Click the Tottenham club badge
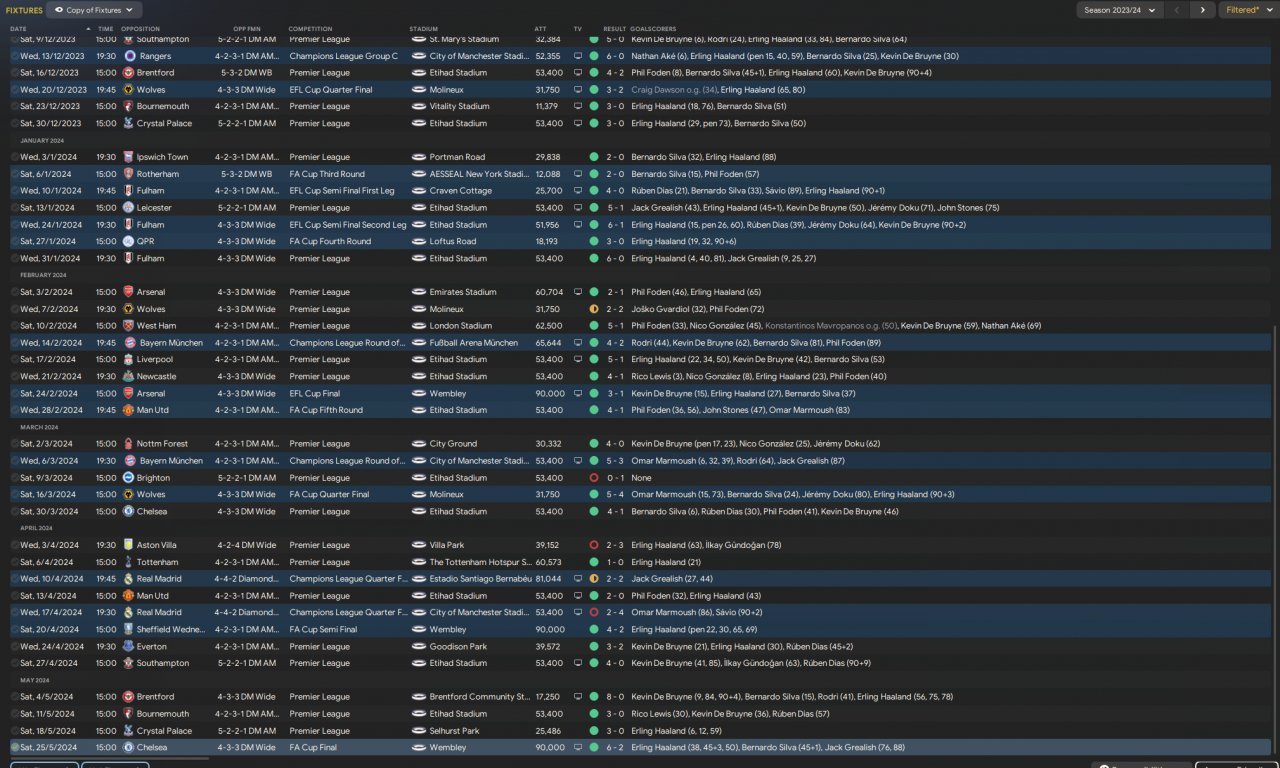1280x768 pixels. pyautogui.click(x=129, y=562)
